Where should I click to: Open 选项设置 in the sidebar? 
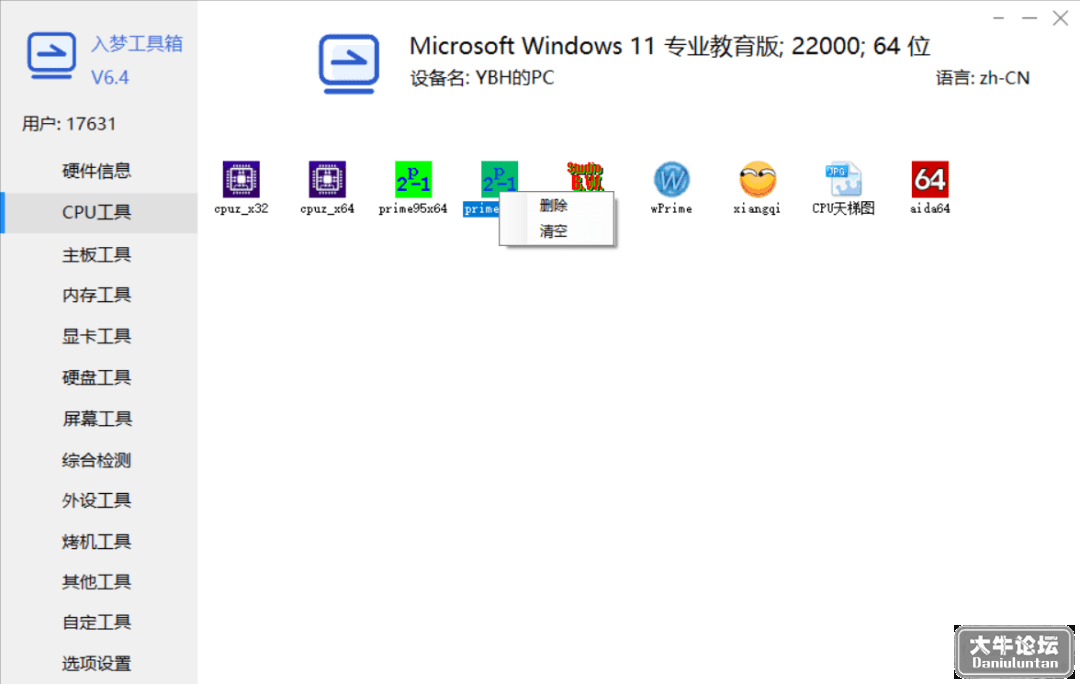click(x=99, y=663)
